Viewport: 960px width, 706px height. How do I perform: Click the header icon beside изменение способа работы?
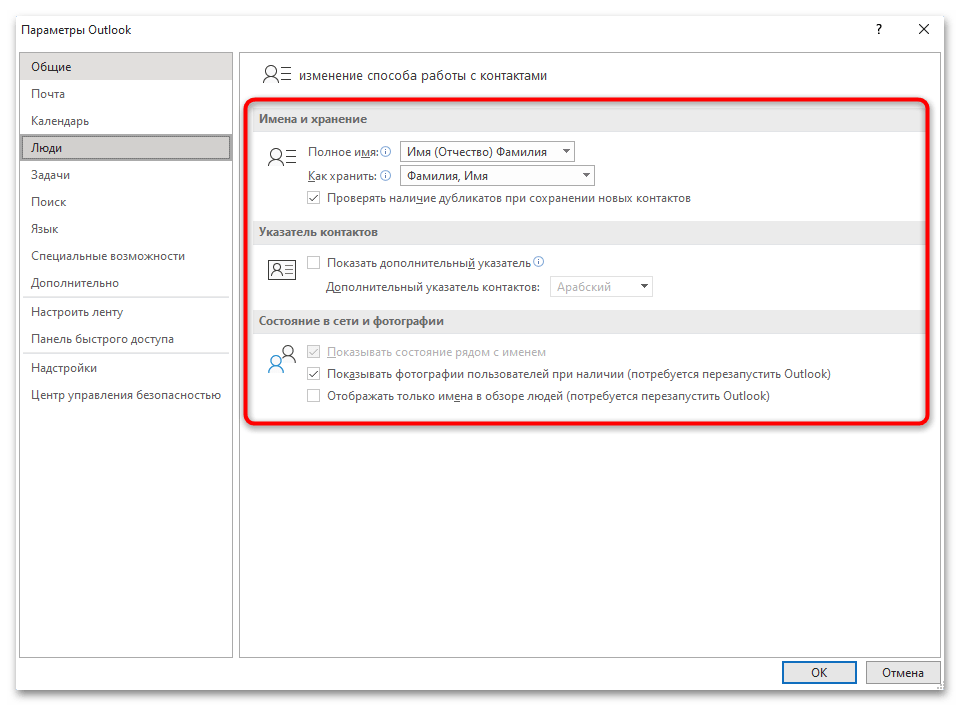276,75
